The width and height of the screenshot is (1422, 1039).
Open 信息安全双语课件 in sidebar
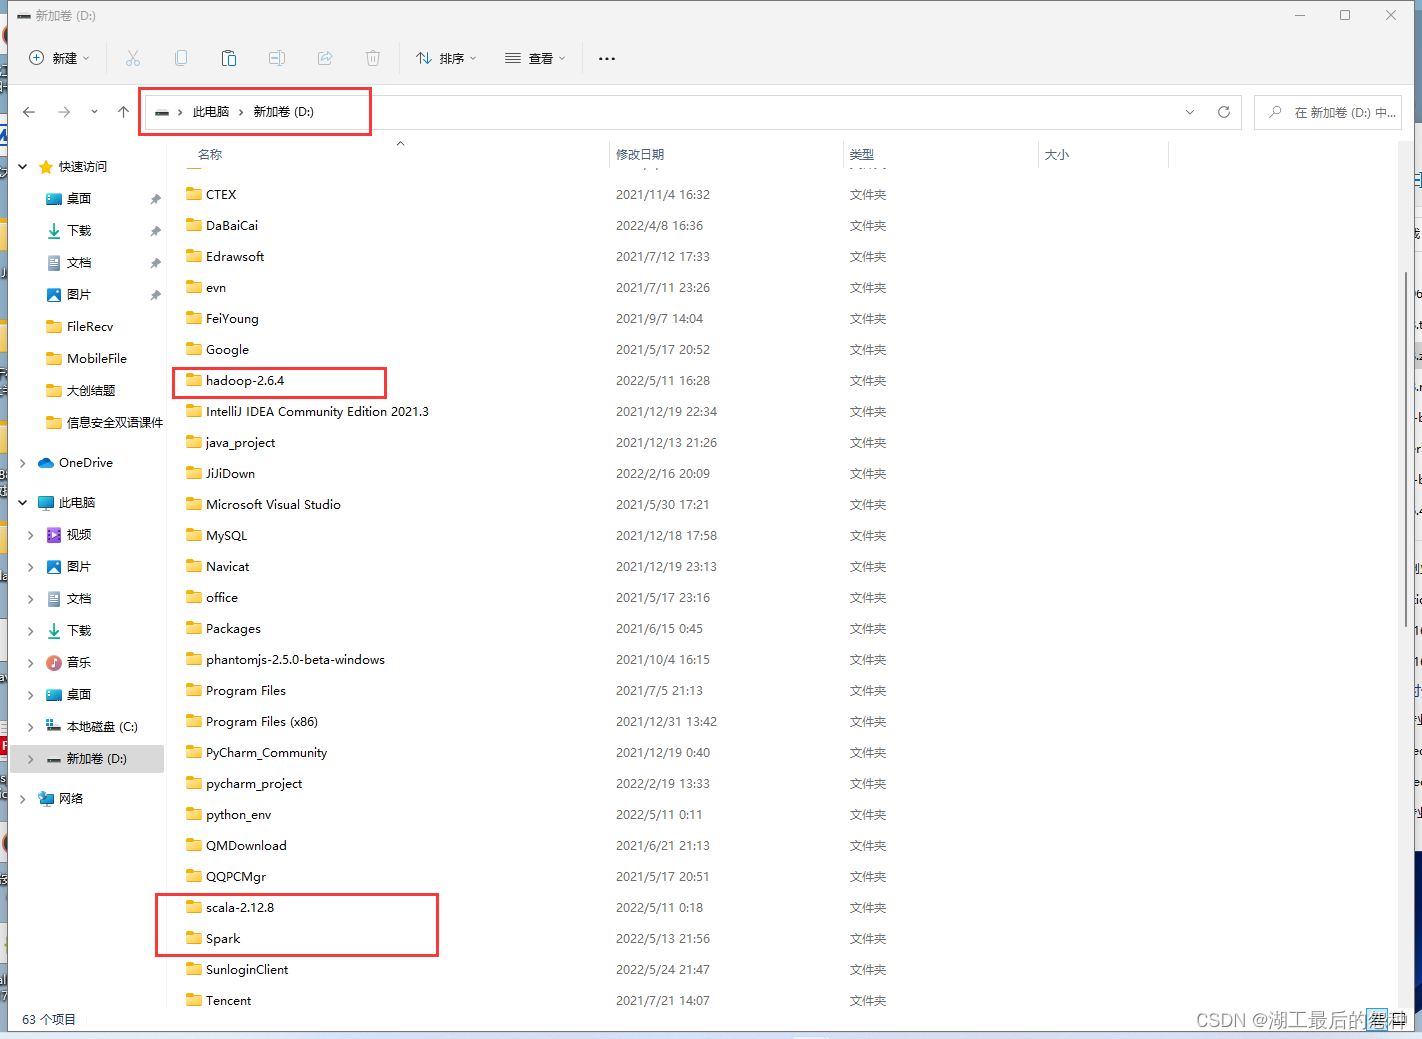(114, 423)
